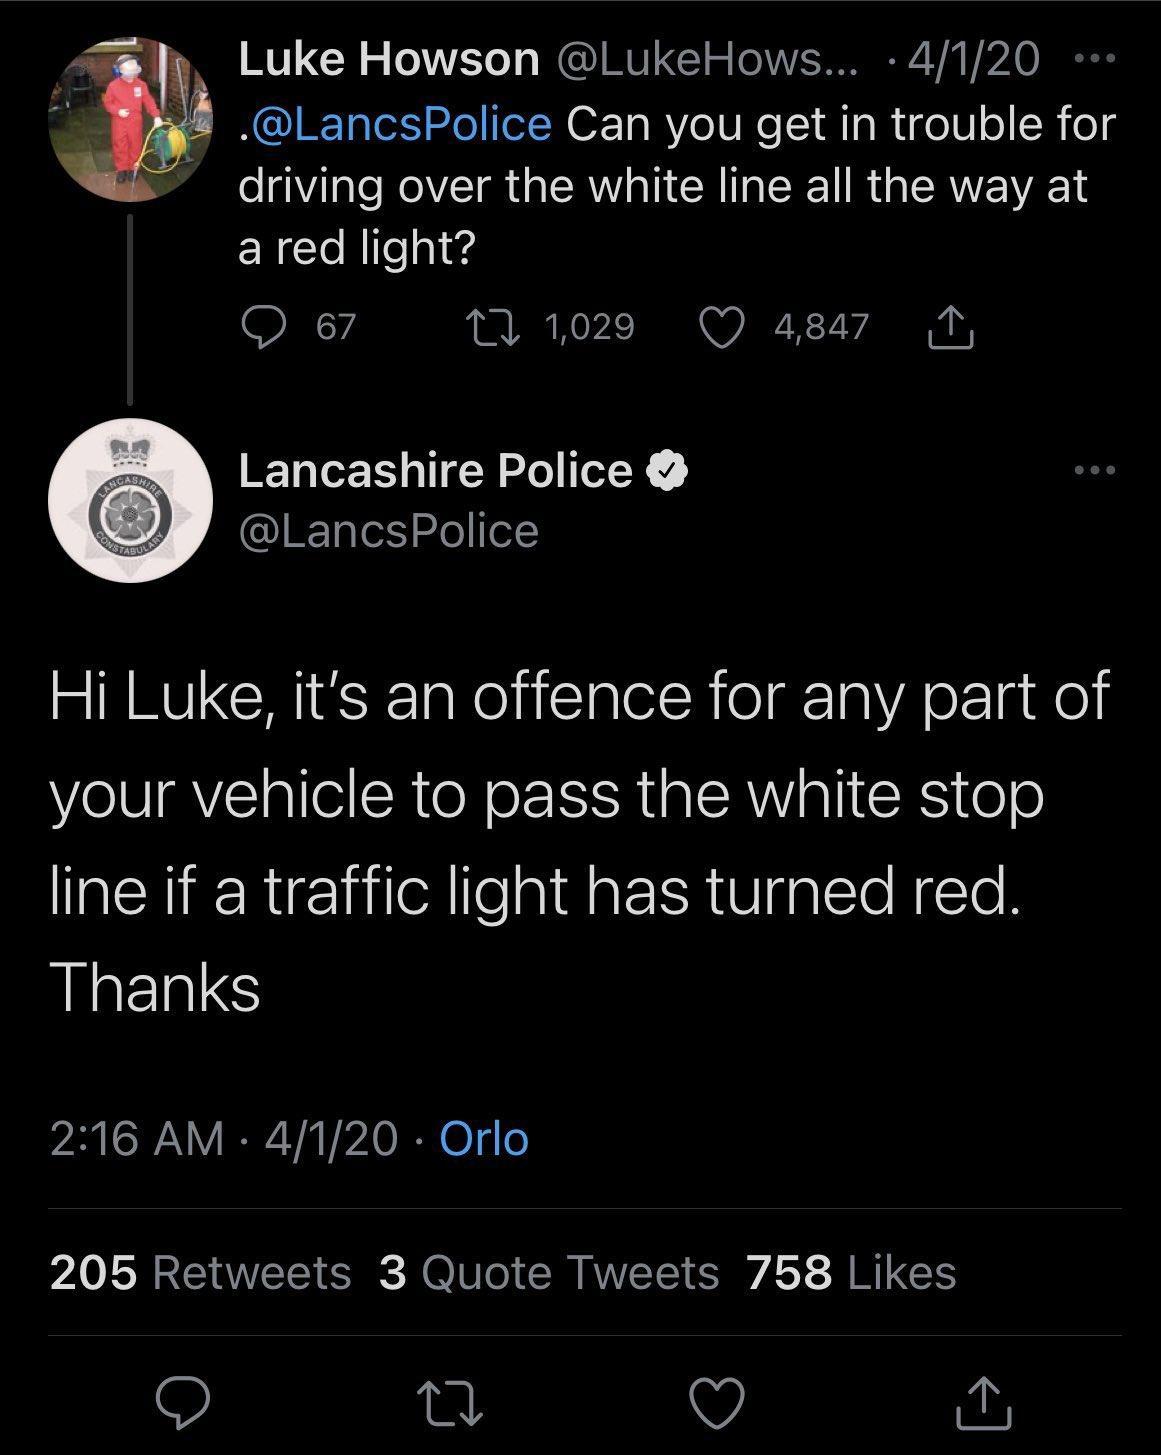
Task: Open the more options menu on the police reply
Action: click(x=1096, y=470)
